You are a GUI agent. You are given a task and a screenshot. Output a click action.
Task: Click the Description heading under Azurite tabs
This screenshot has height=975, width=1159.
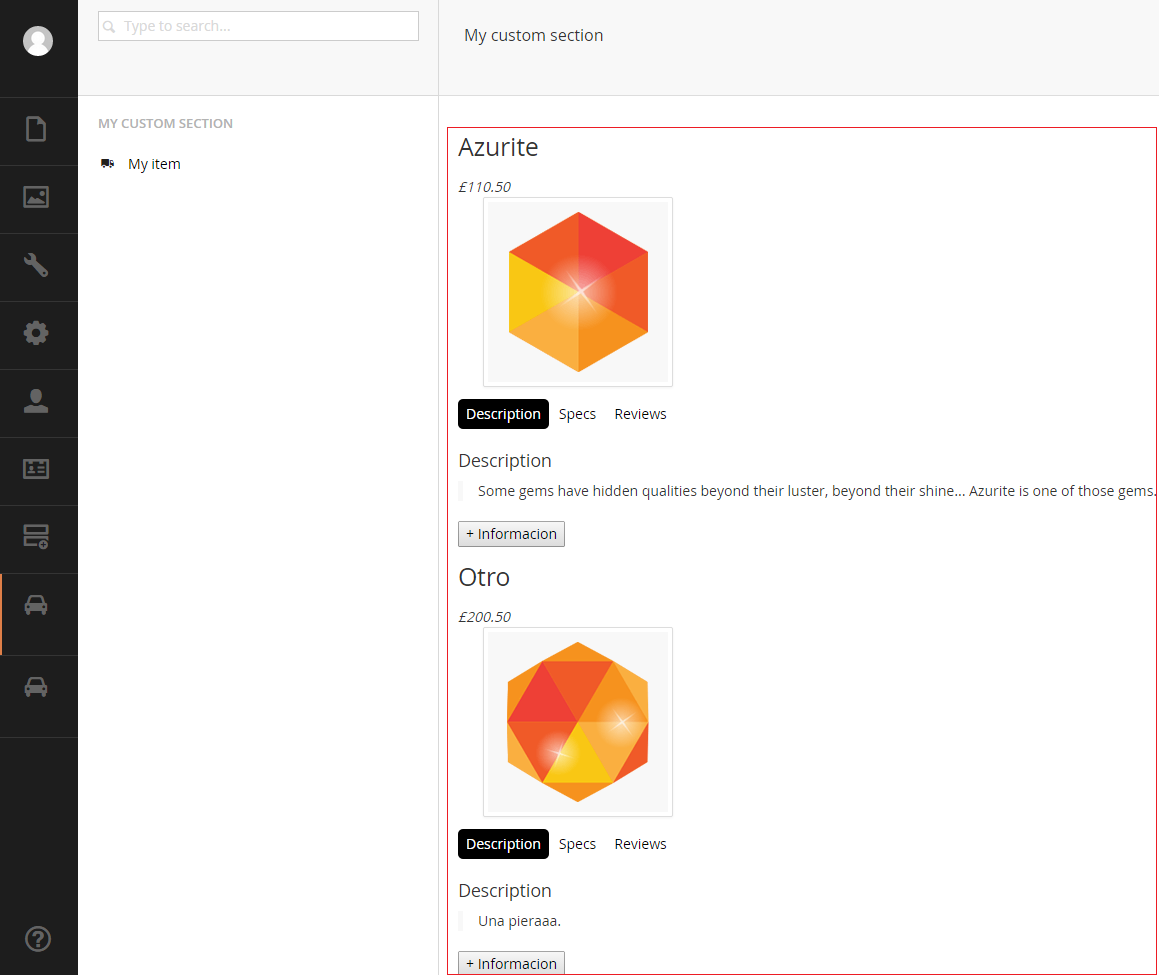click(x=505, y=461)
